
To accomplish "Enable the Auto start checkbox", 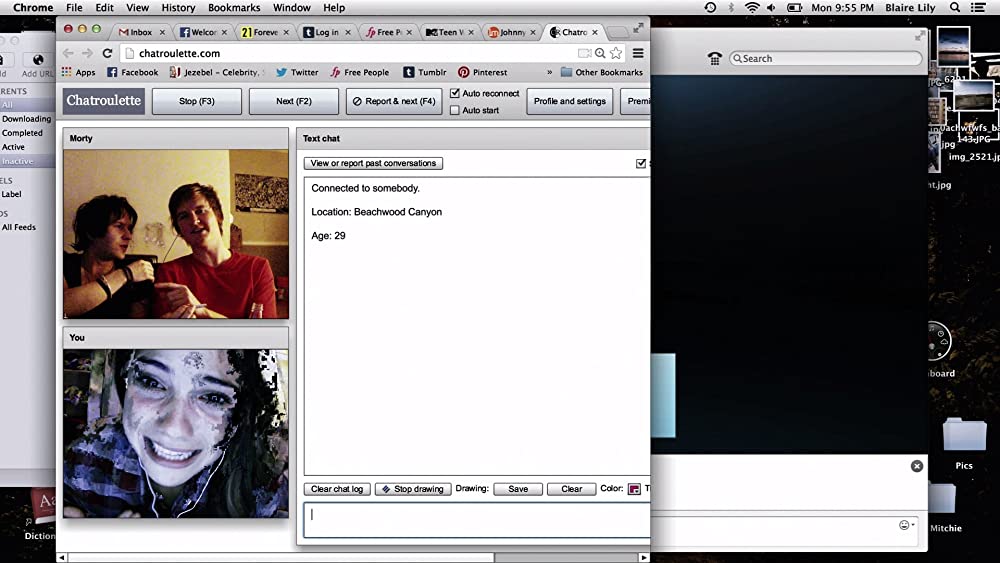I will (455, 110).
